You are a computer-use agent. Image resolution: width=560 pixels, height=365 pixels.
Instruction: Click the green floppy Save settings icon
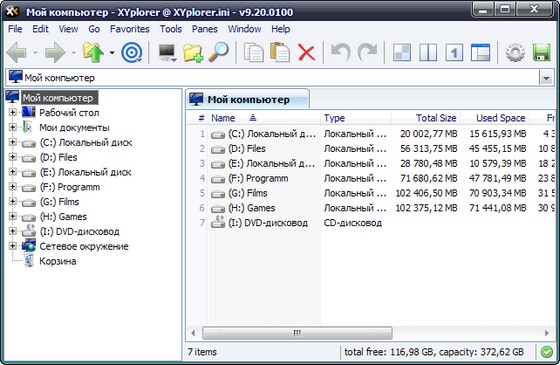(x=541, y=53)
